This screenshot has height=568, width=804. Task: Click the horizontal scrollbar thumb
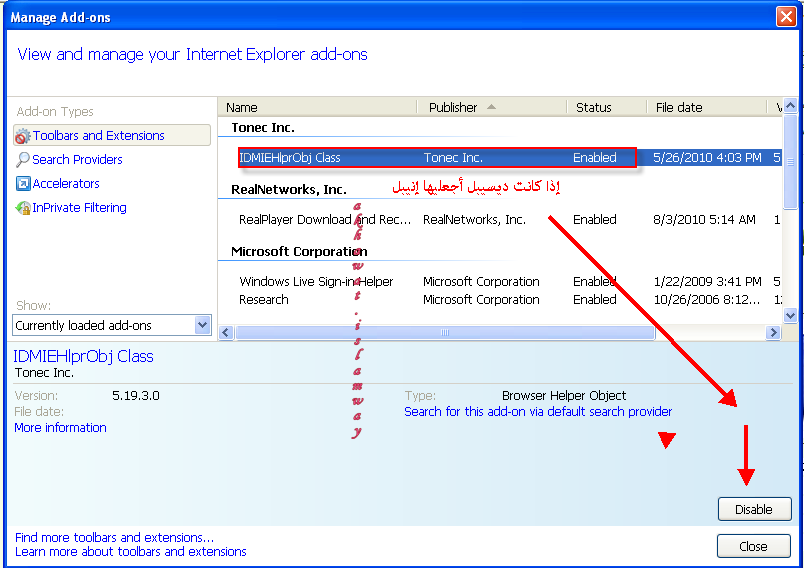click(x=445, y=332)
